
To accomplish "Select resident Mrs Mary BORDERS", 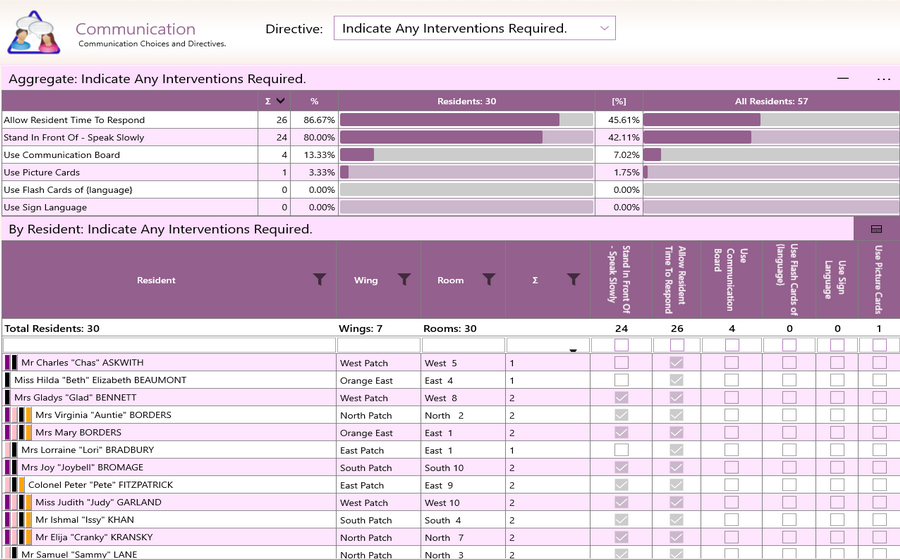I will pos(78,432).
